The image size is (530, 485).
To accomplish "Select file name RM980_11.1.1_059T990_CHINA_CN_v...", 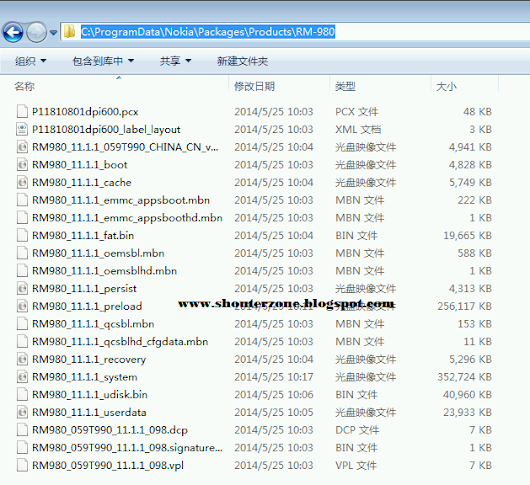I will (125, 147).
